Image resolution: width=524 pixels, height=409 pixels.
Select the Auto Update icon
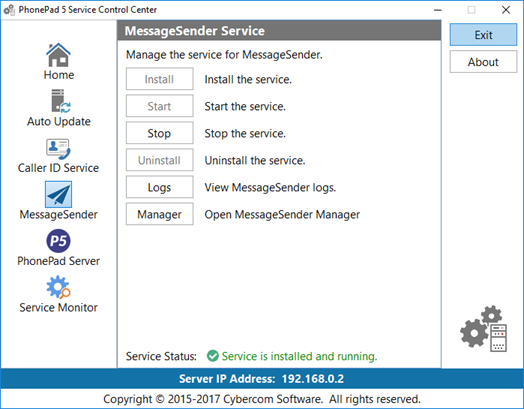tap(60, 101)
